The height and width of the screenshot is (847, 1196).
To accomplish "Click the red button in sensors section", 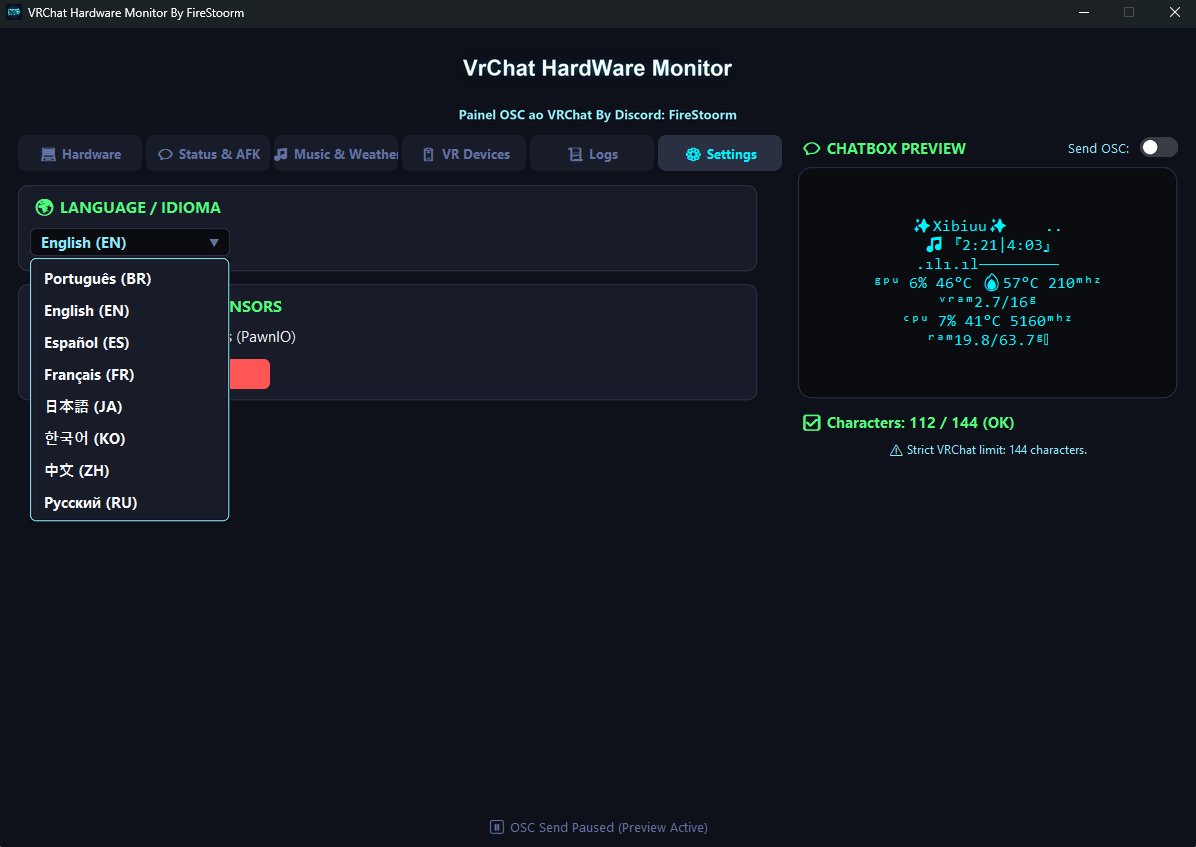I will (249, 374).
